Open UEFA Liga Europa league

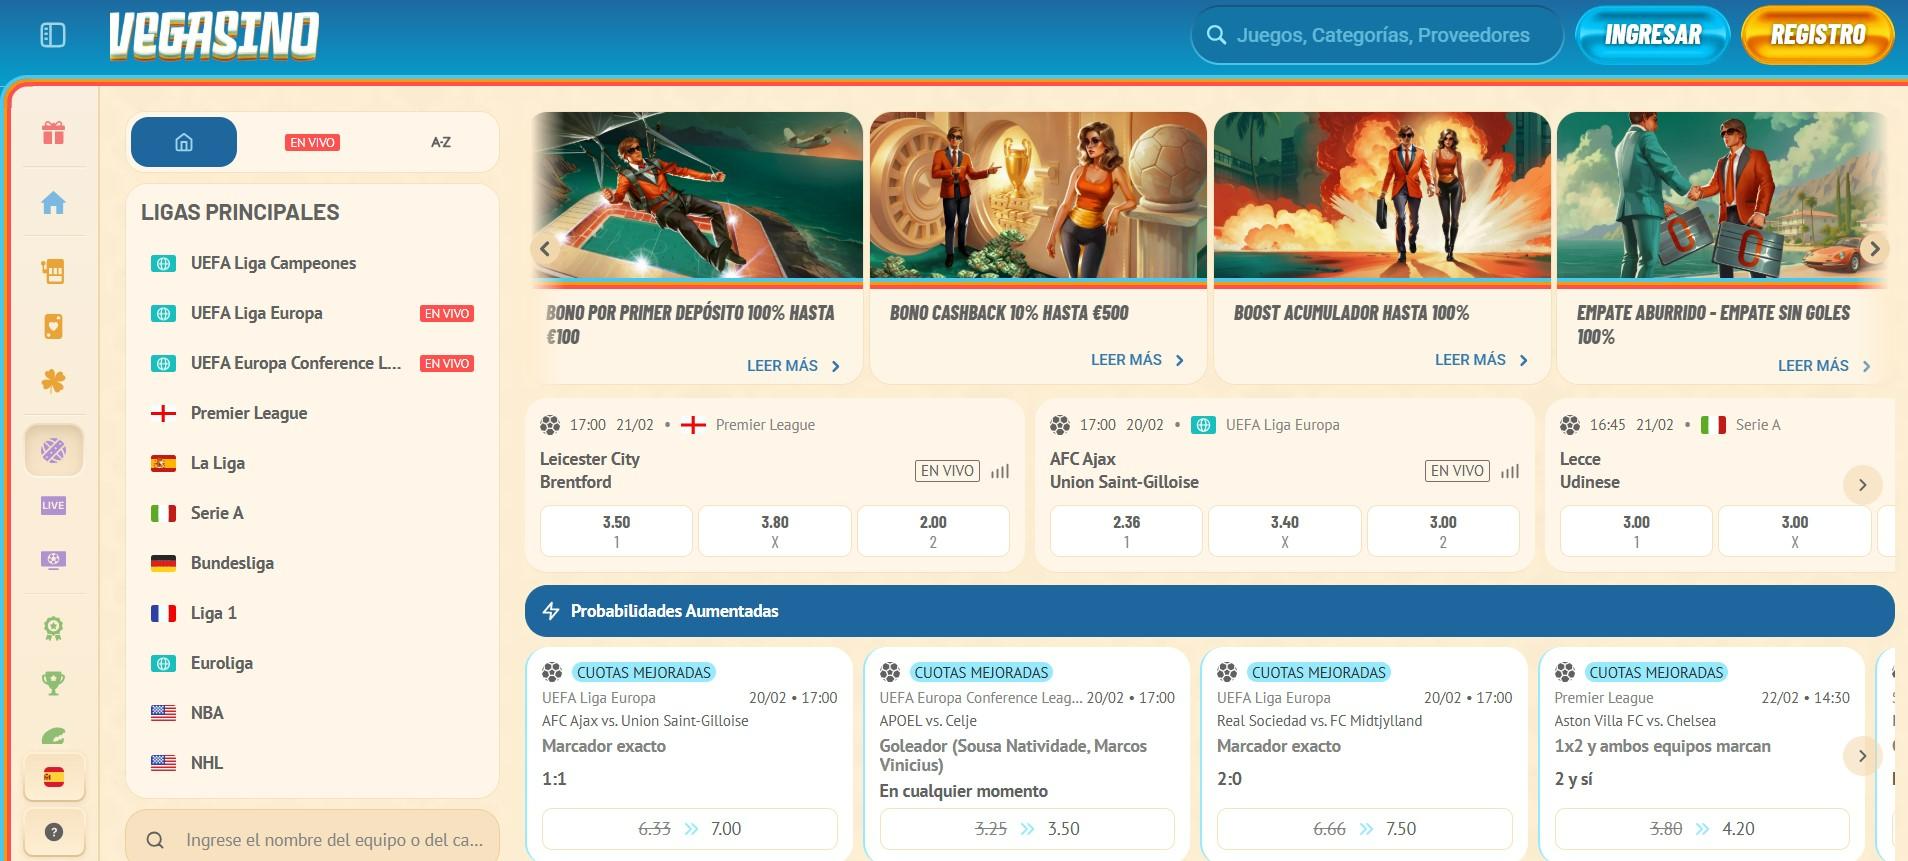click(x=312, y=313)
